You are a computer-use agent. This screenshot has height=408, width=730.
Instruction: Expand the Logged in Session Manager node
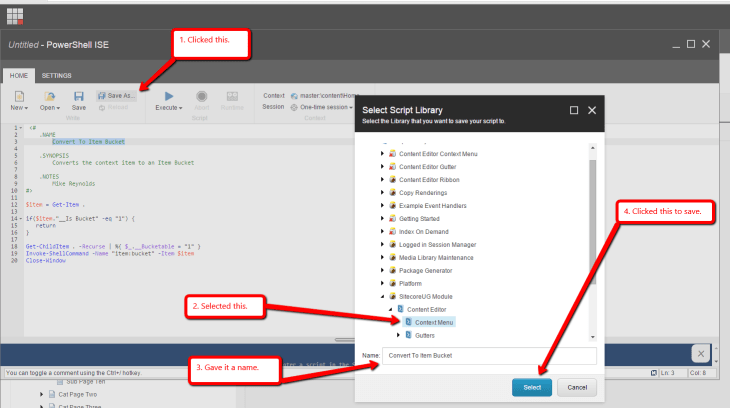[x=382, y=245]
